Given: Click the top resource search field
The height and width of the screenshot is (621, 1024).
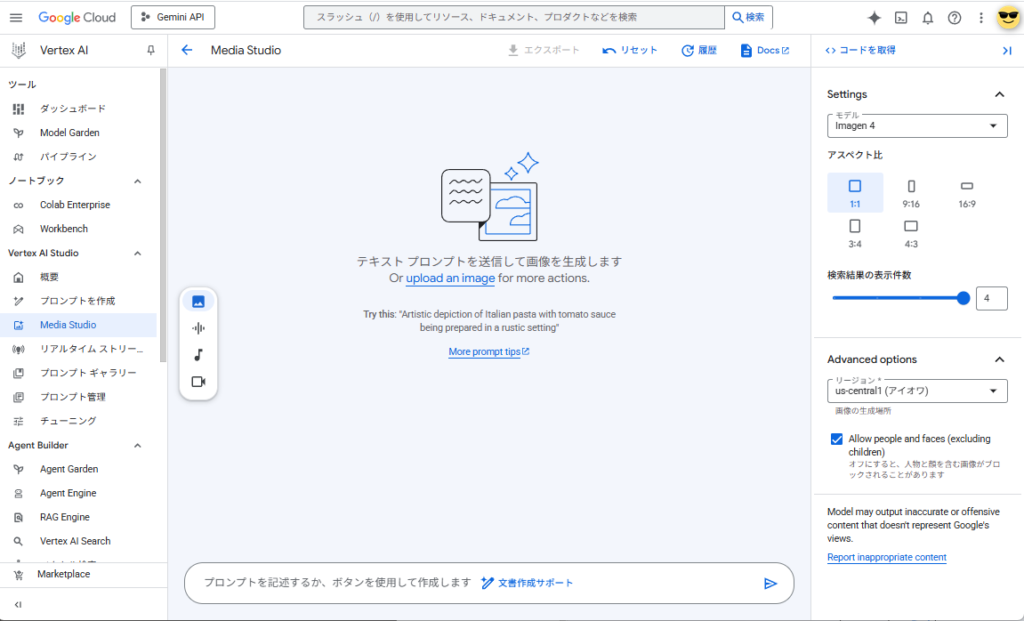Looking at the screenshot, I should 514,18.
